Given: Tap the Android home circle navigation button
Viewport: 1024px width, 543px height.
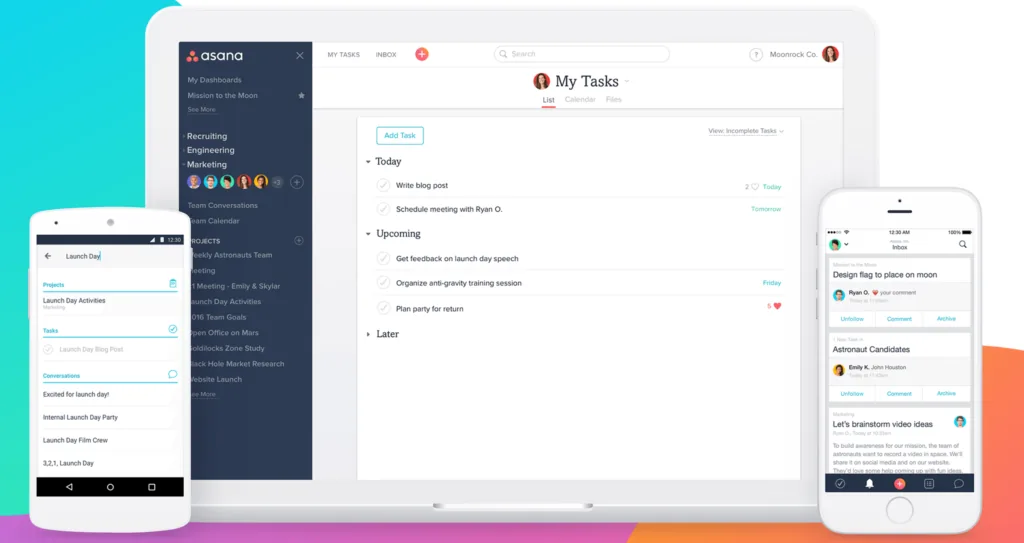Looking at the screenshot, I should [110, 487].
